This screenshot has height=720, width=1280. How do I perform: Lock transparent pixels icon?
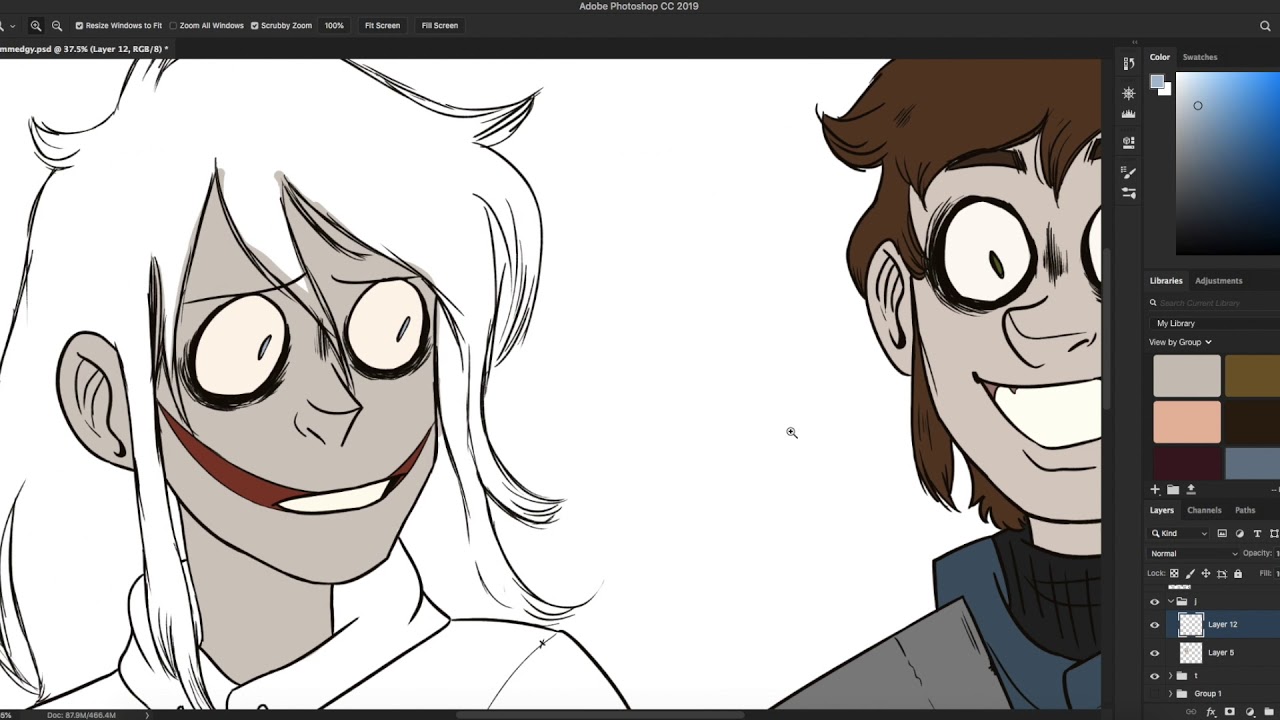click(1174, 573)
